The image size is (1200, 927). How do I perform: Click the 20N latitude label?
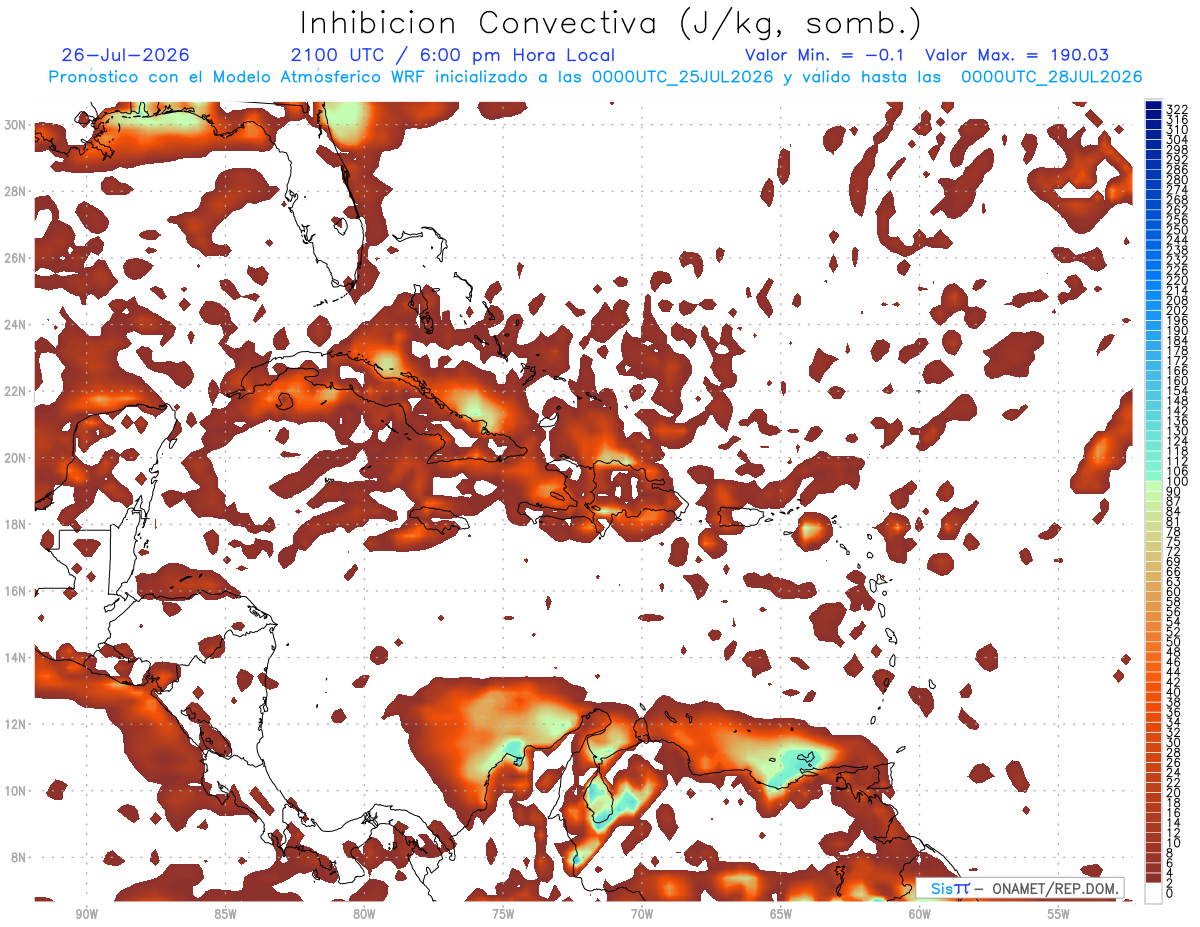[16, 458]
